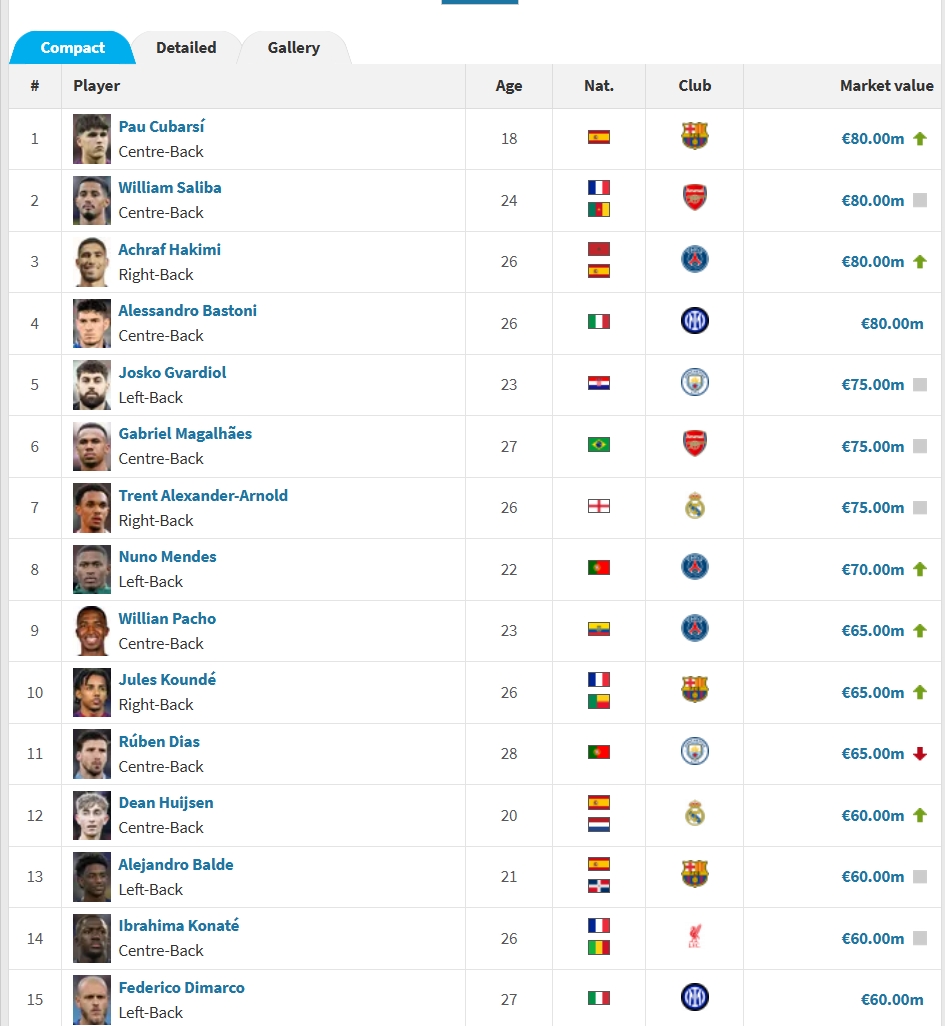Image resolution: width=945 pixels, height=1026 pixels.
Task: Open the Gallery tab
Action: 294,48
